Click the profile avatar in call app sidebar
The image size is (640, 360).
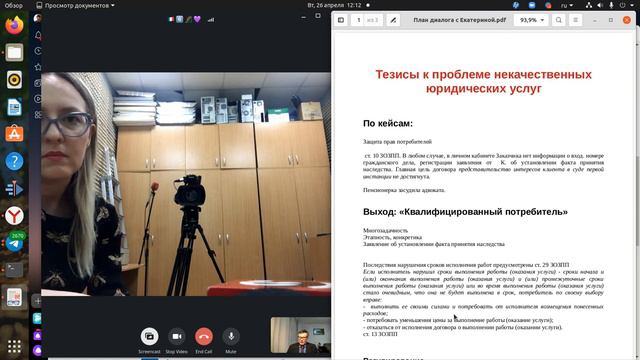click(x=38, y=18)
